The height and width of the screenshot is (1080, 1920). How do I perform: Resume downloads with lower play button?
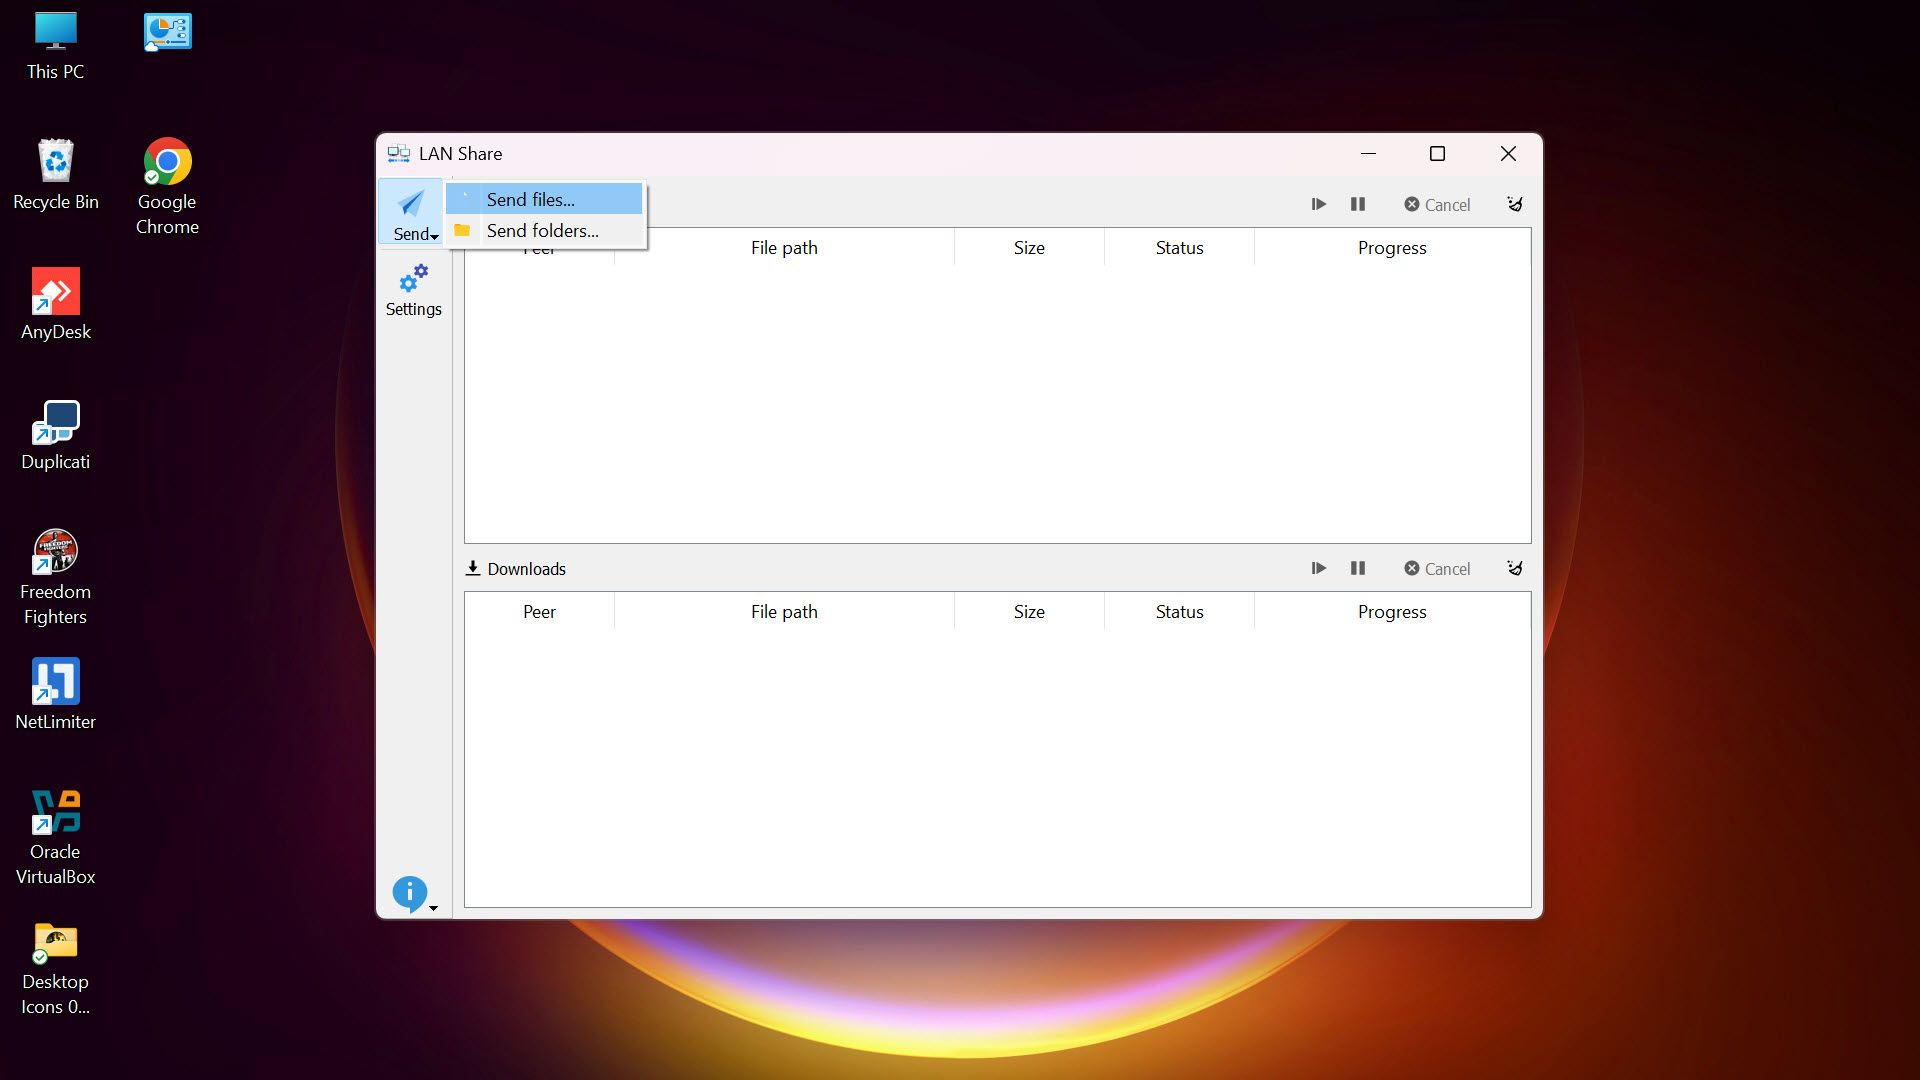tap(1318, 568)
